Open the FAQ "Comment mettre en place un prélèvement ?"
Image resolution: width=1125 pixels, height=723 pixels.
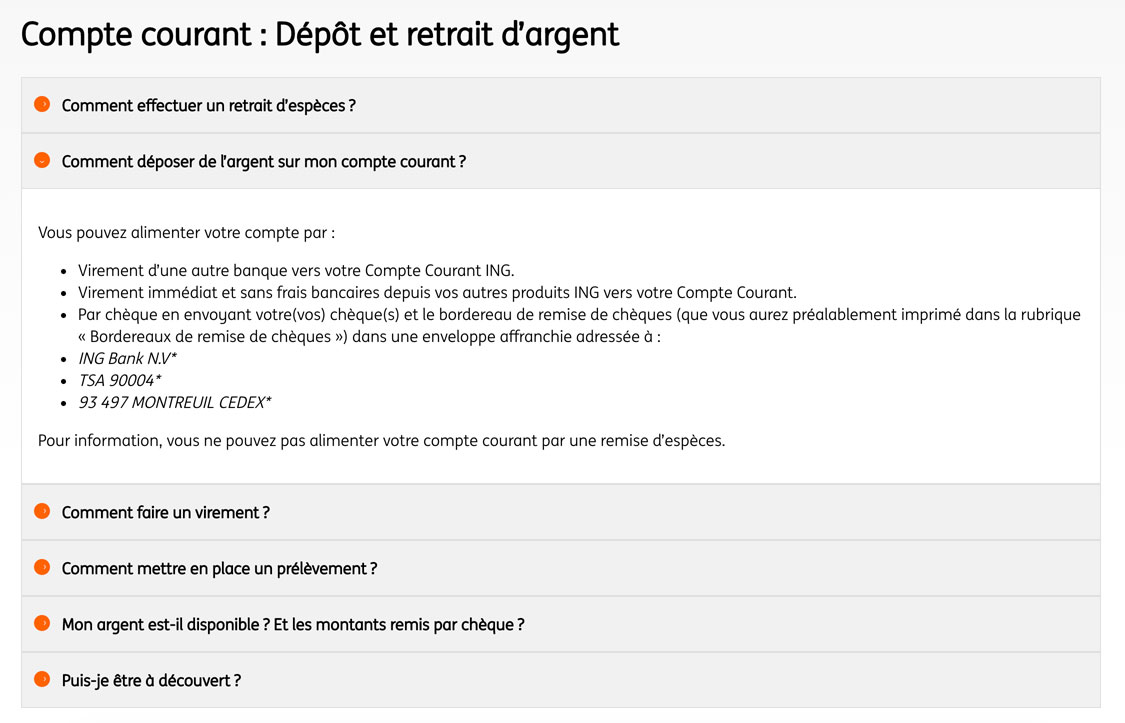pyautogui.click(x=218, y=568)
